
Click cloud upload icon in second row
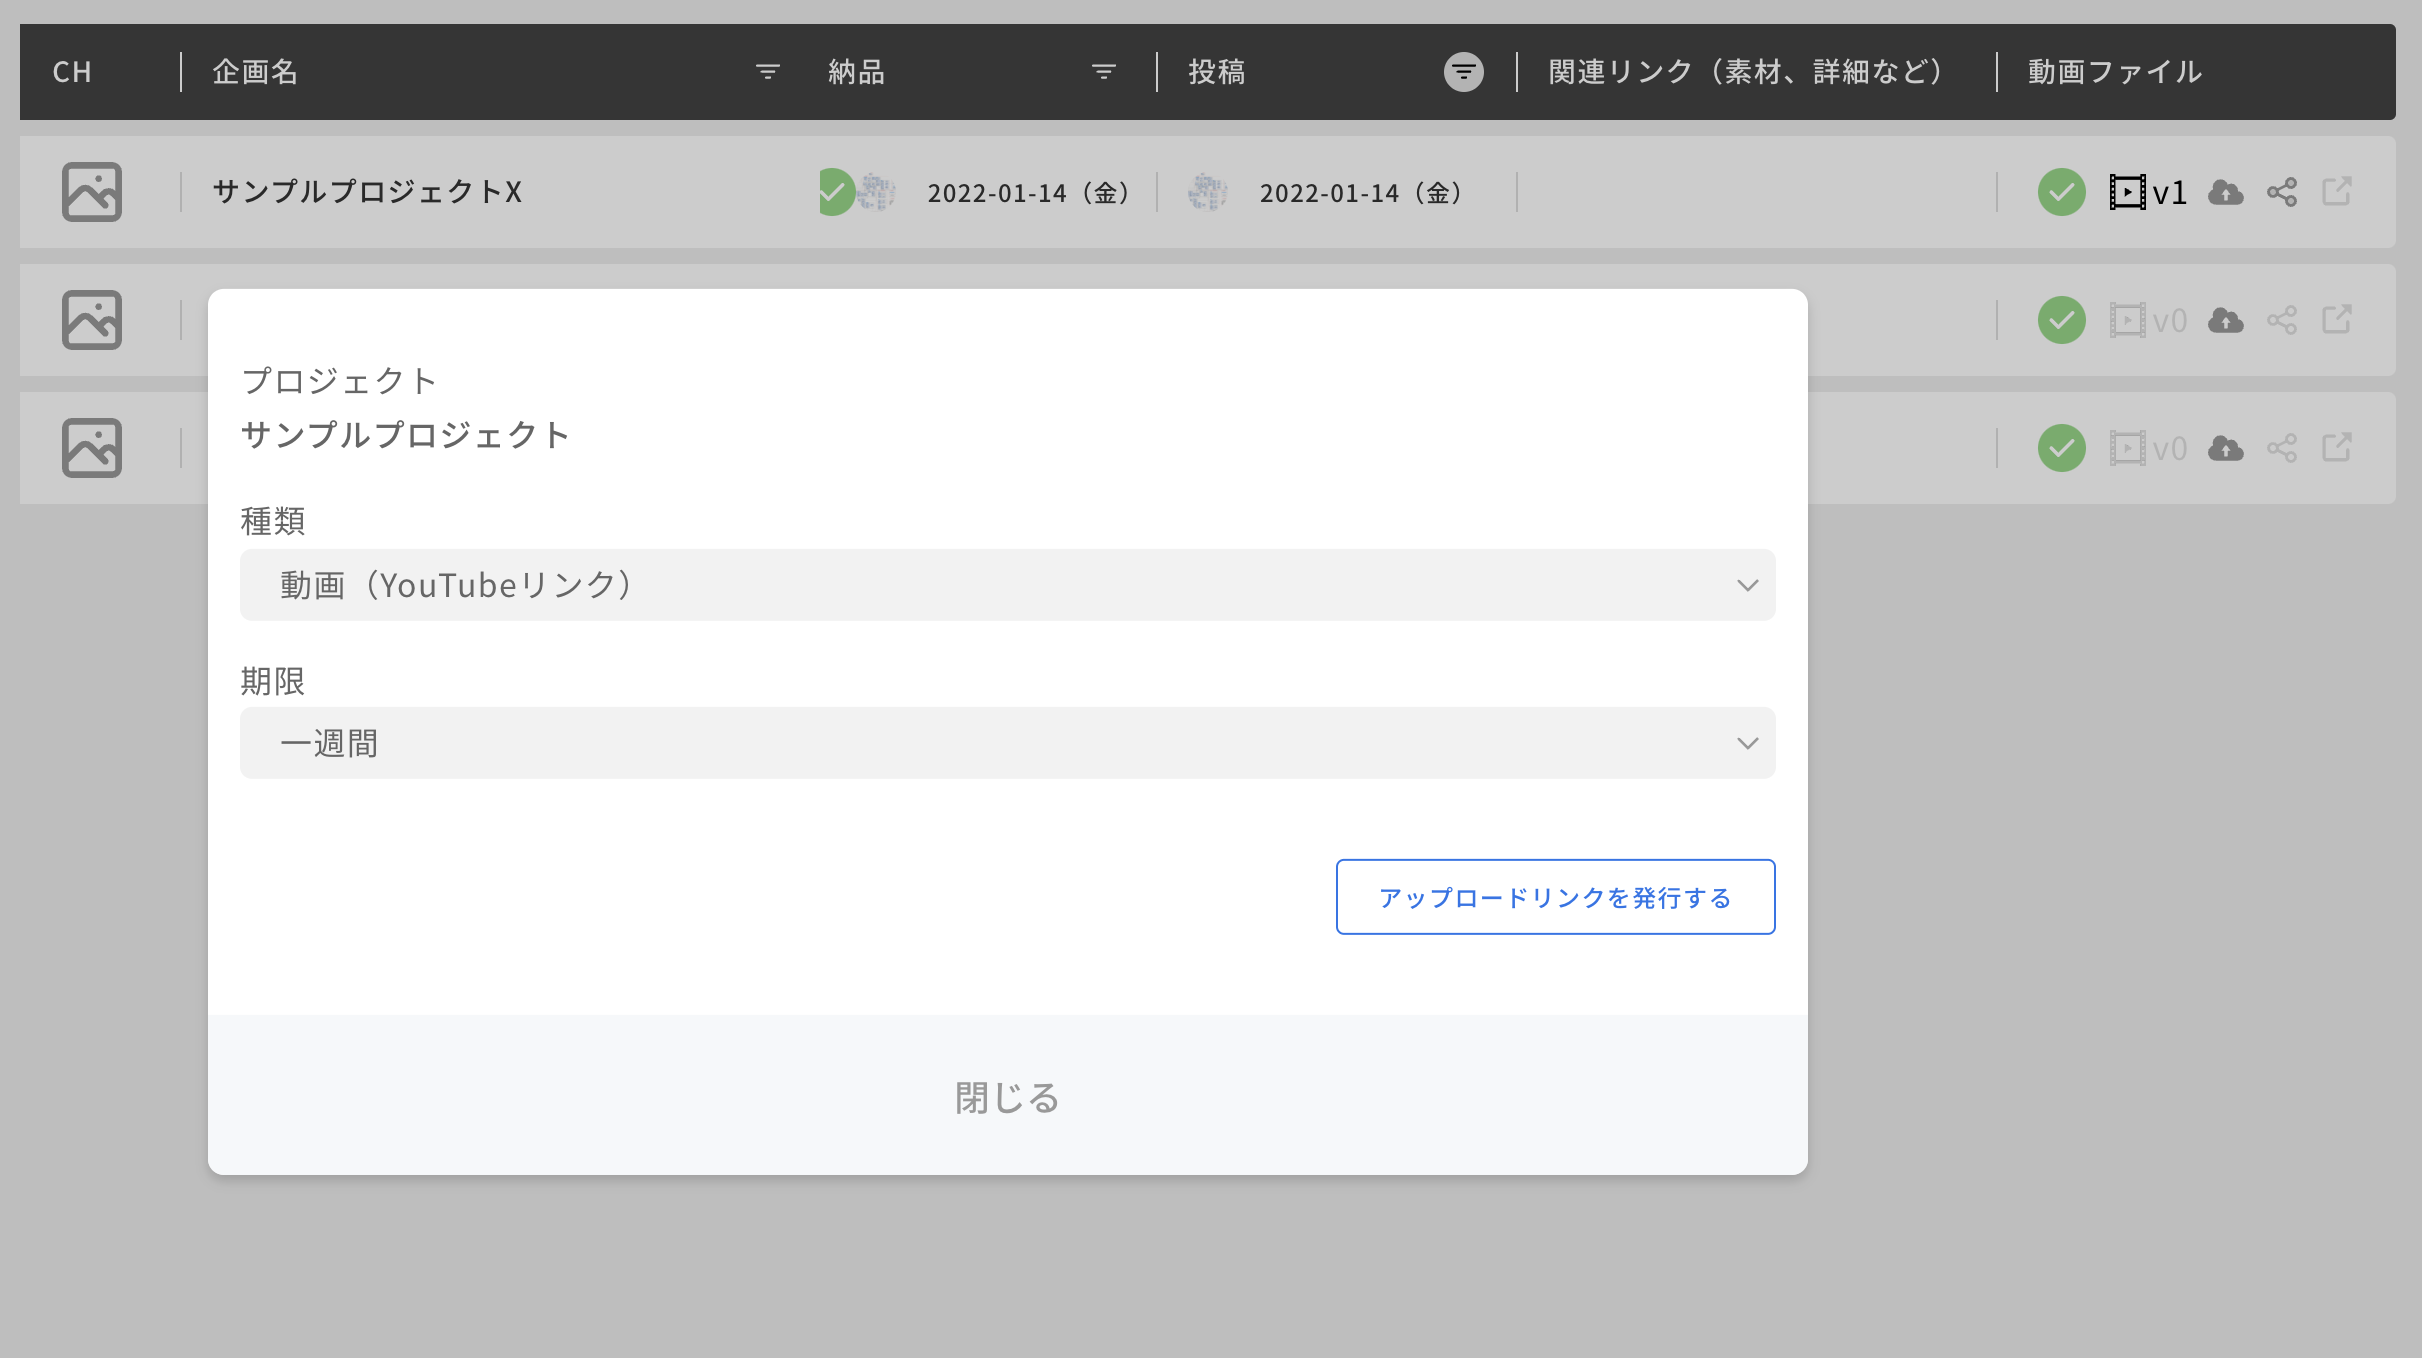point(2225,320)
